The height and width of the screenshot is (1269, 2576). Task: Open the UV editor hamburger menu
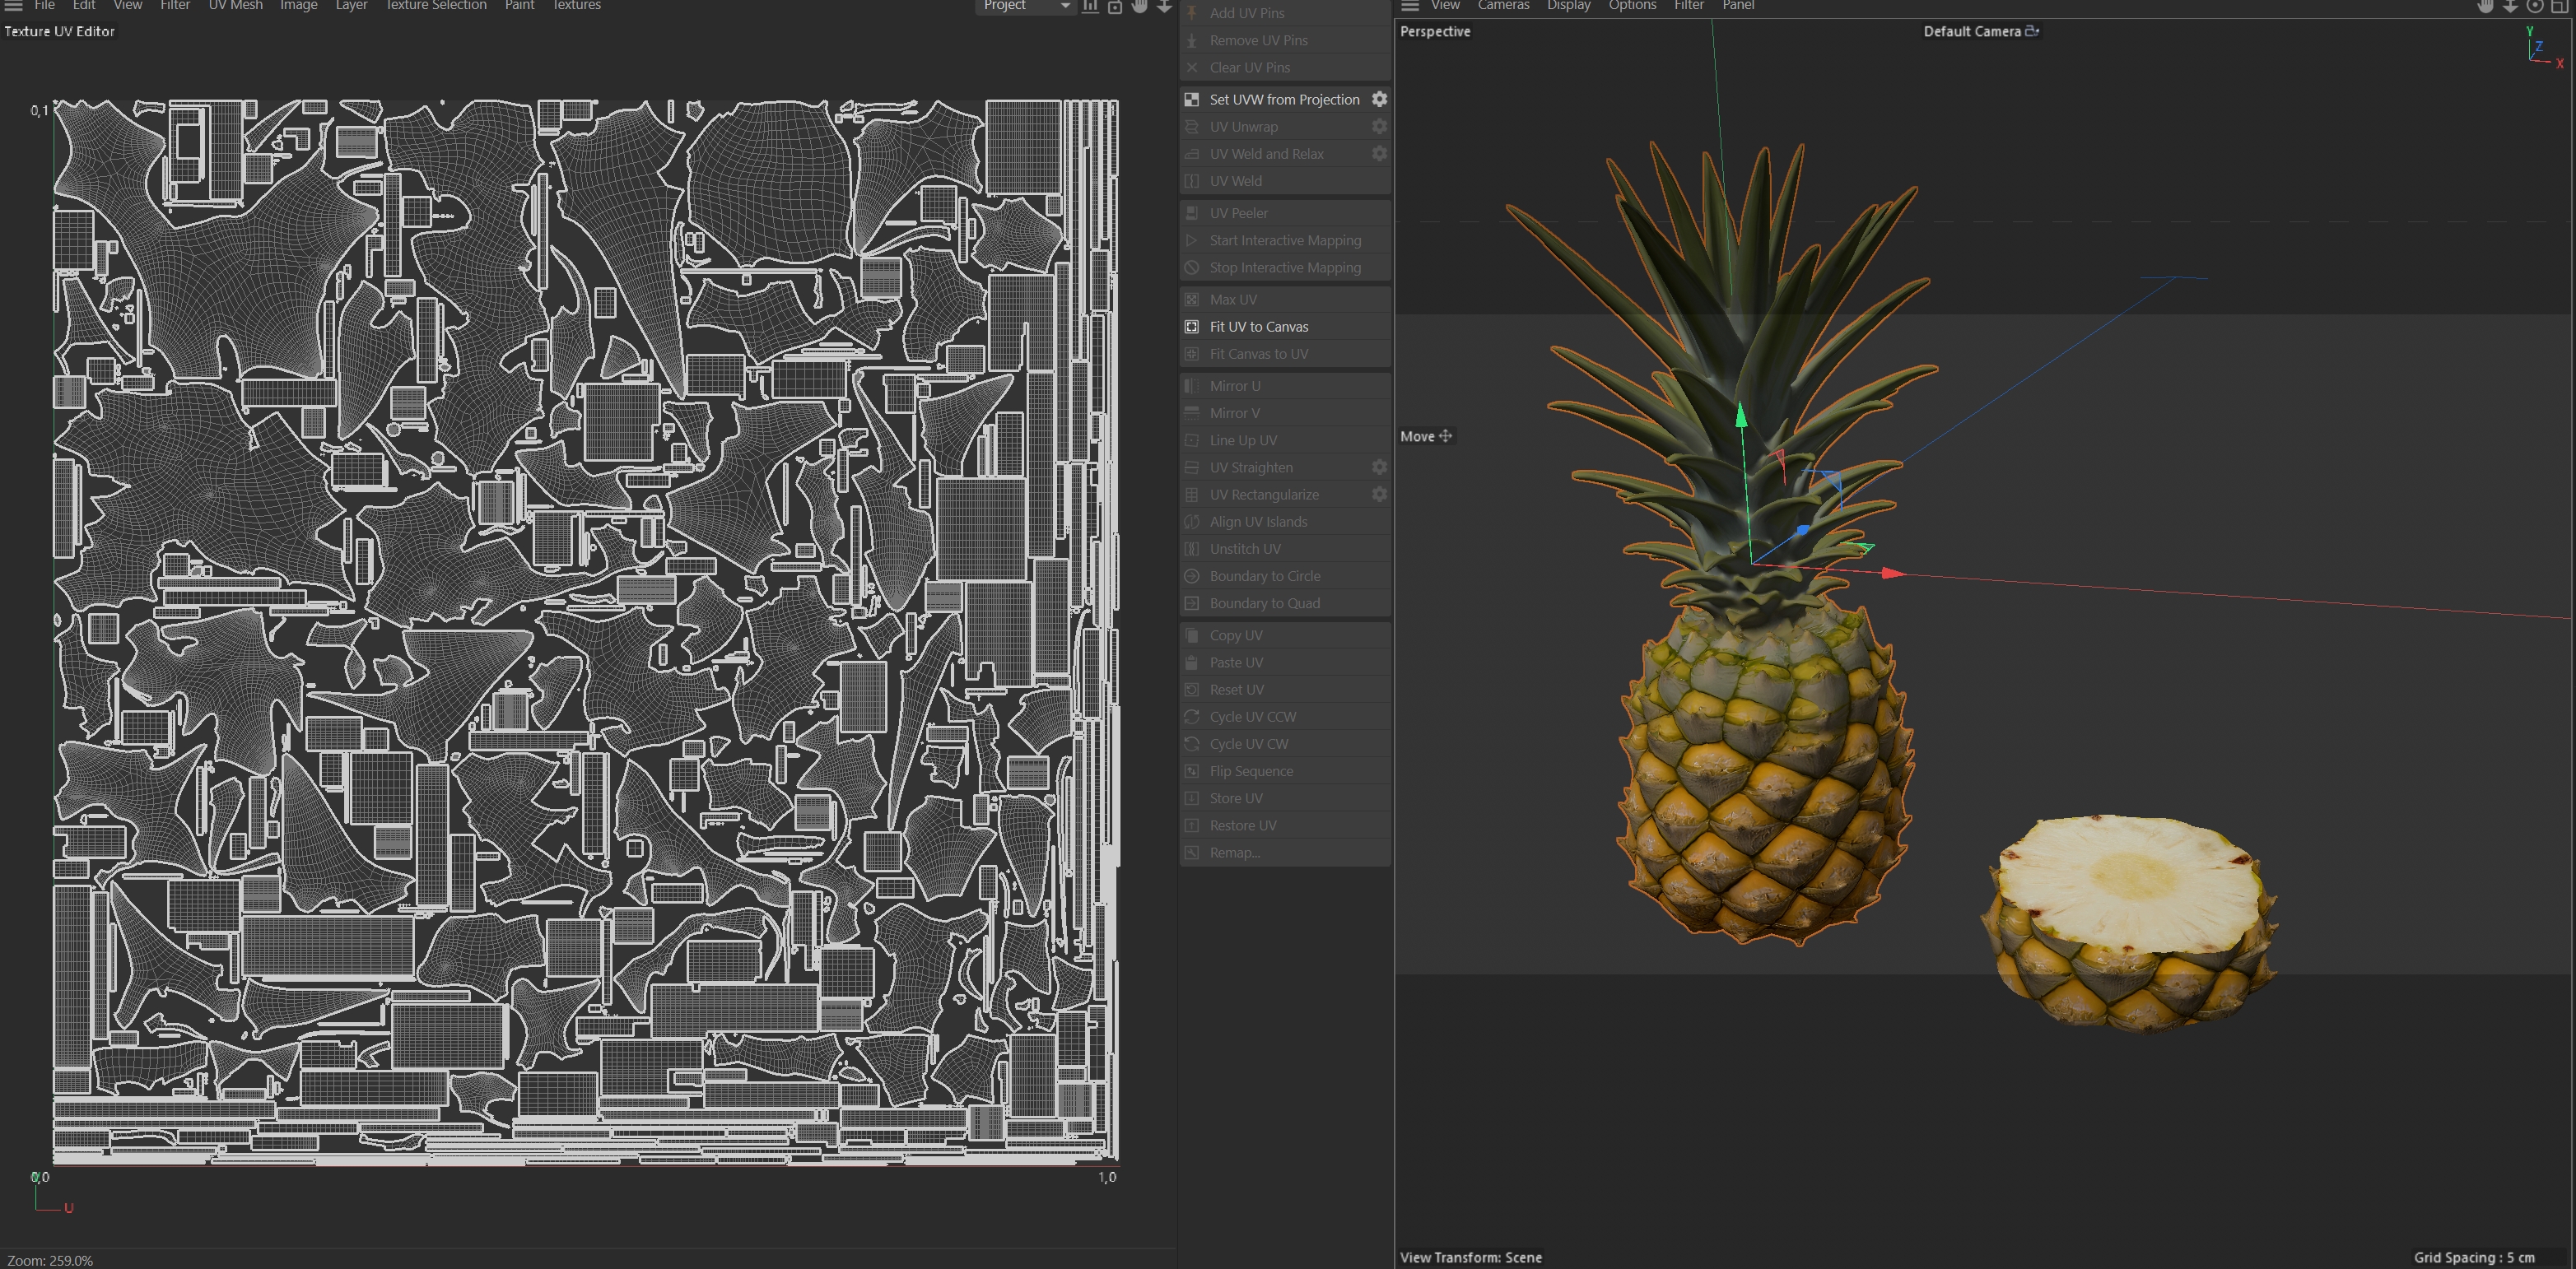14,6
